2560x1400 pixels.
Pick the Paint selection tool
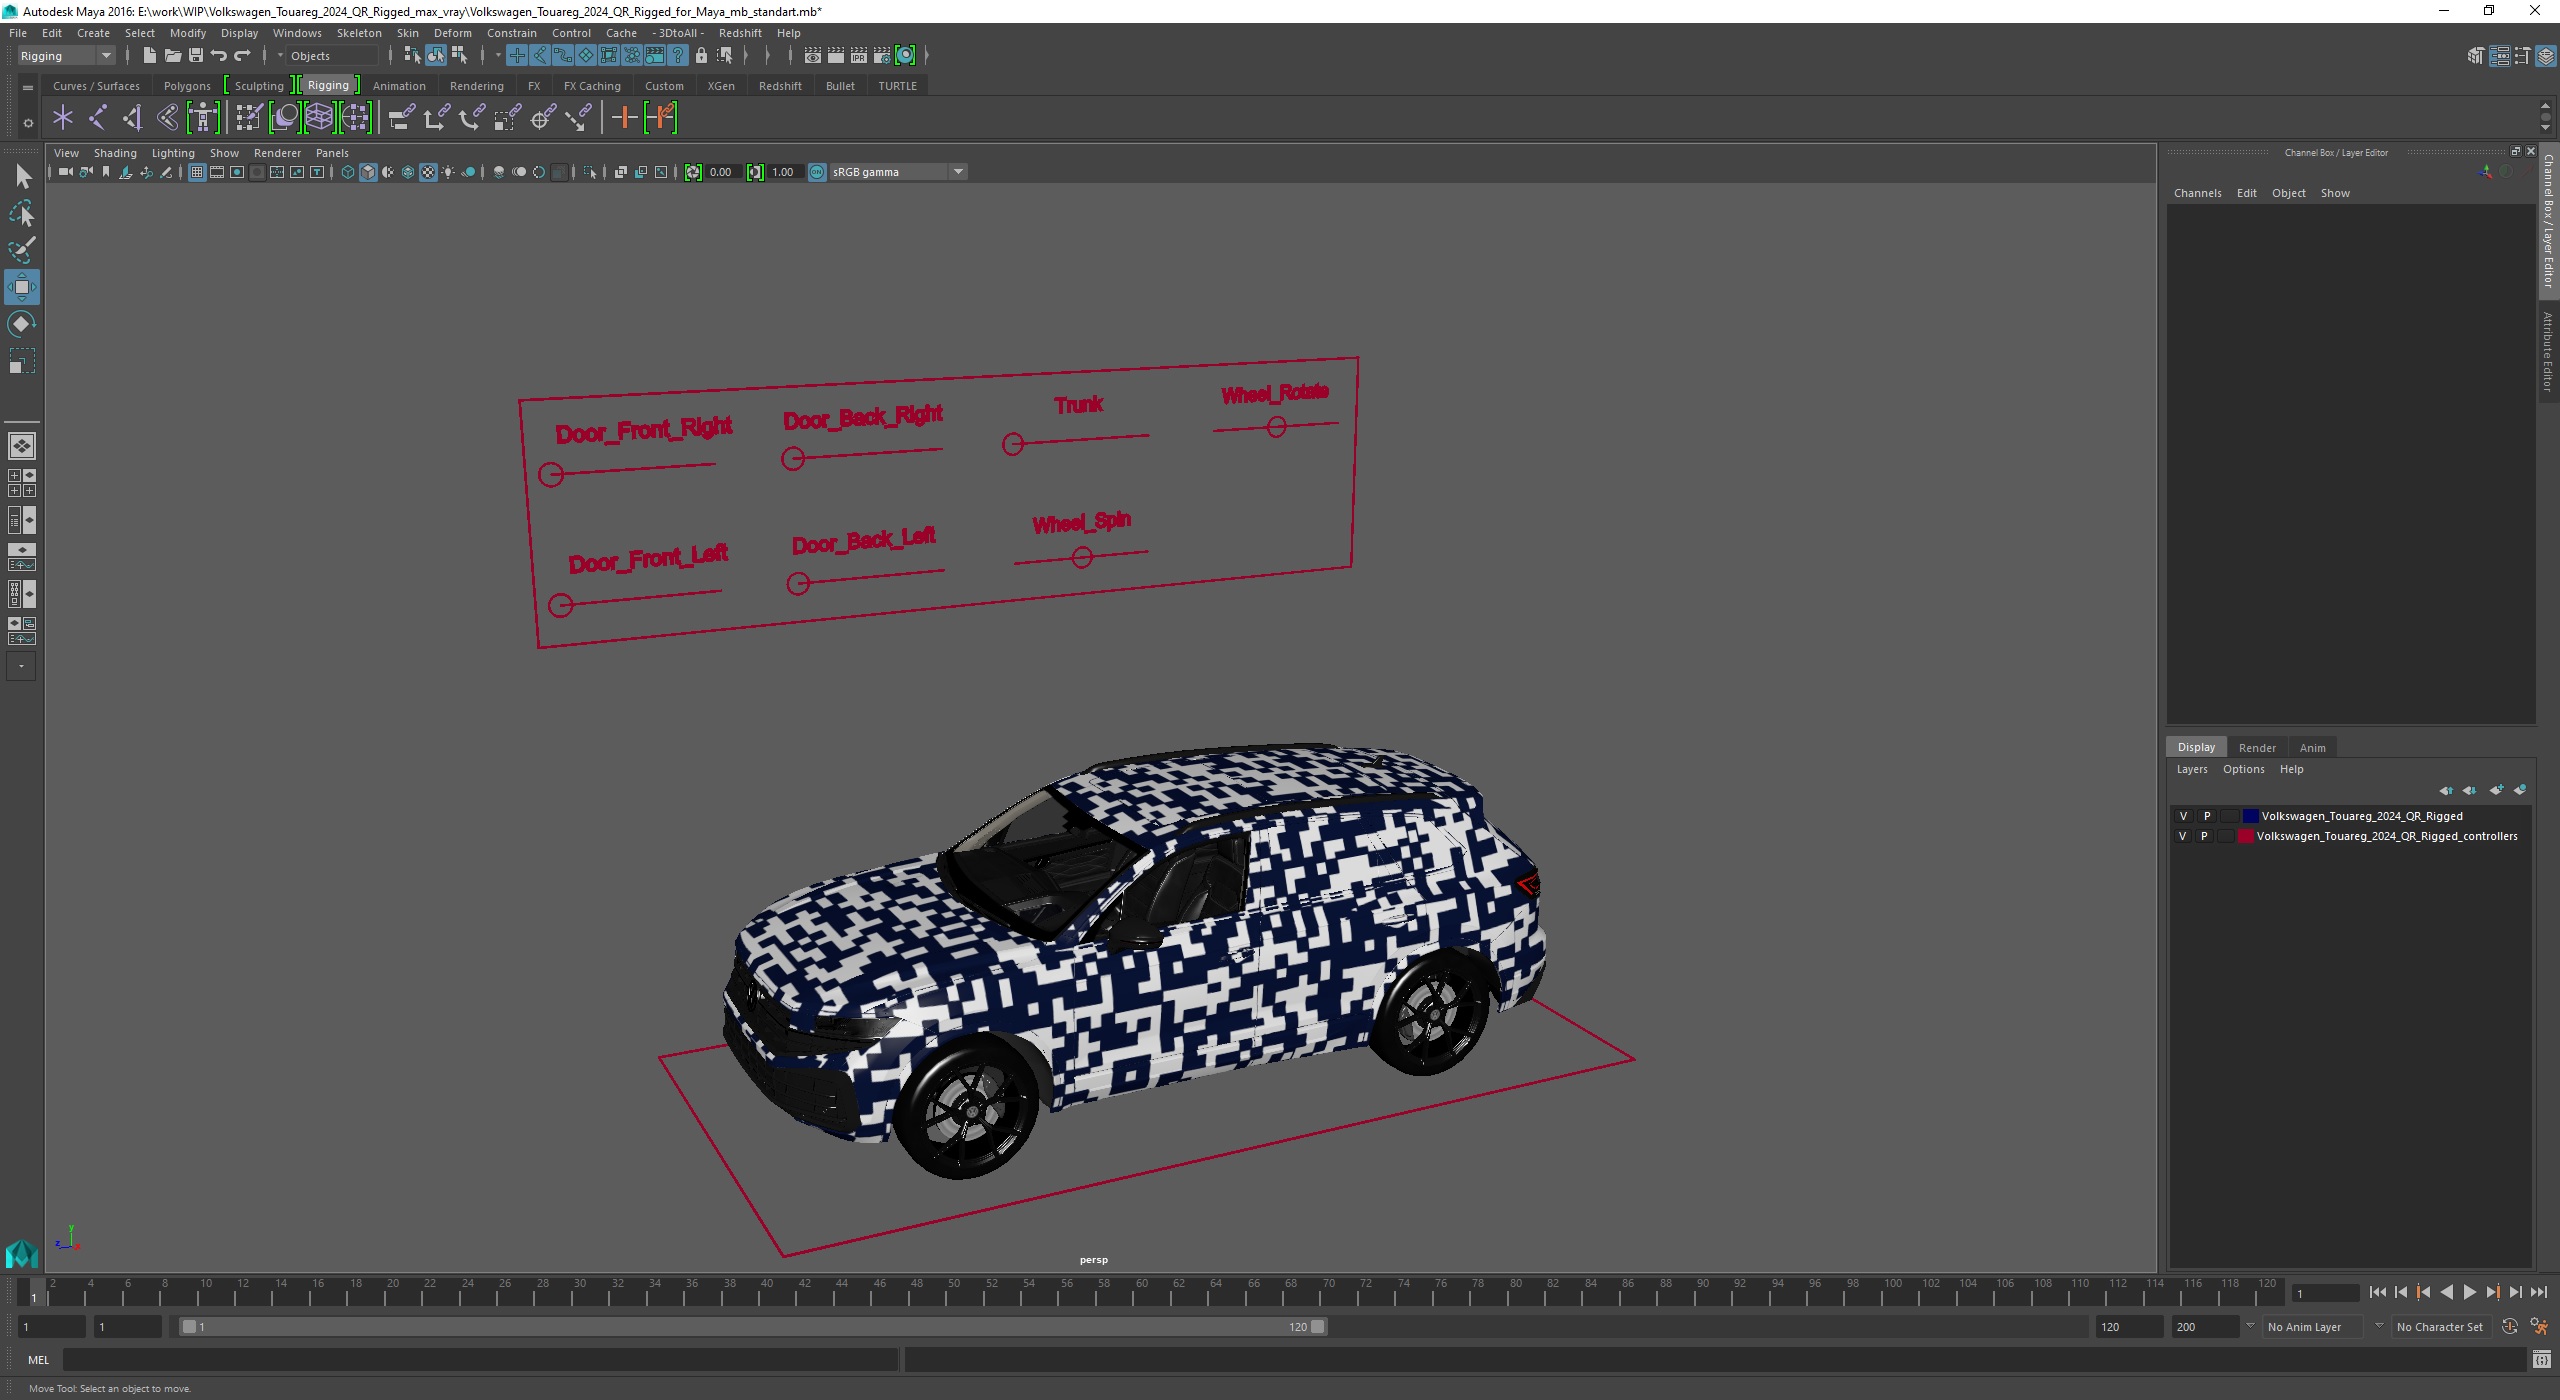point(21,250)
